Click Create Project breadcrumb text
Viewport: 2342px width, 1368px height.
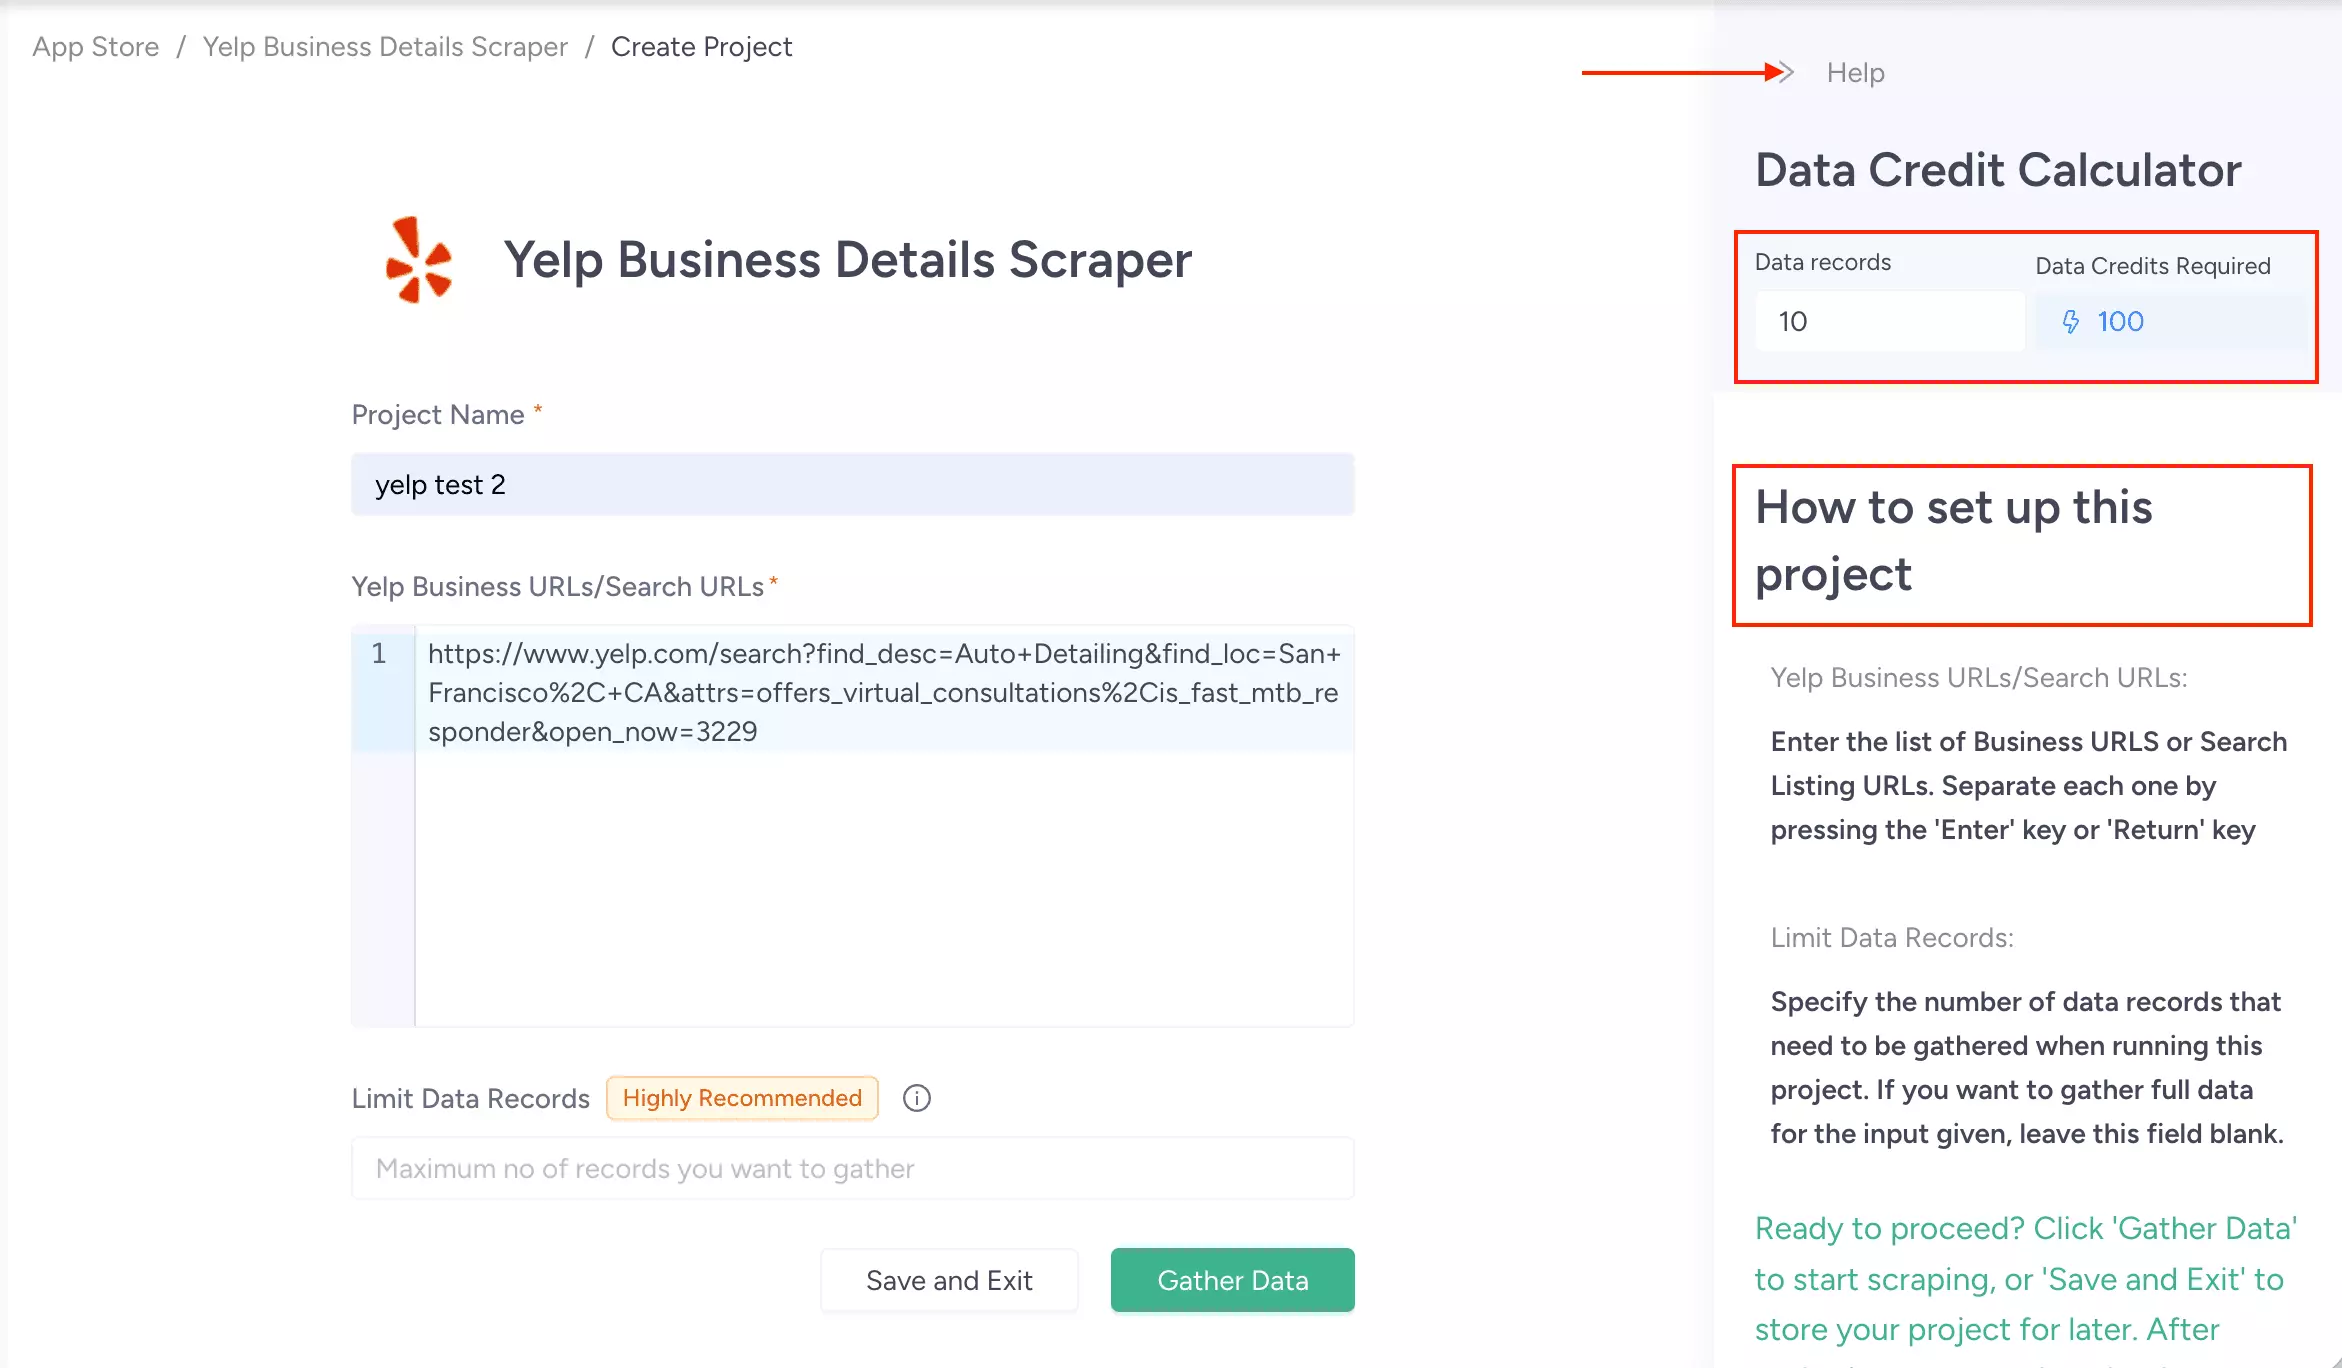click(x=701, y=47)
